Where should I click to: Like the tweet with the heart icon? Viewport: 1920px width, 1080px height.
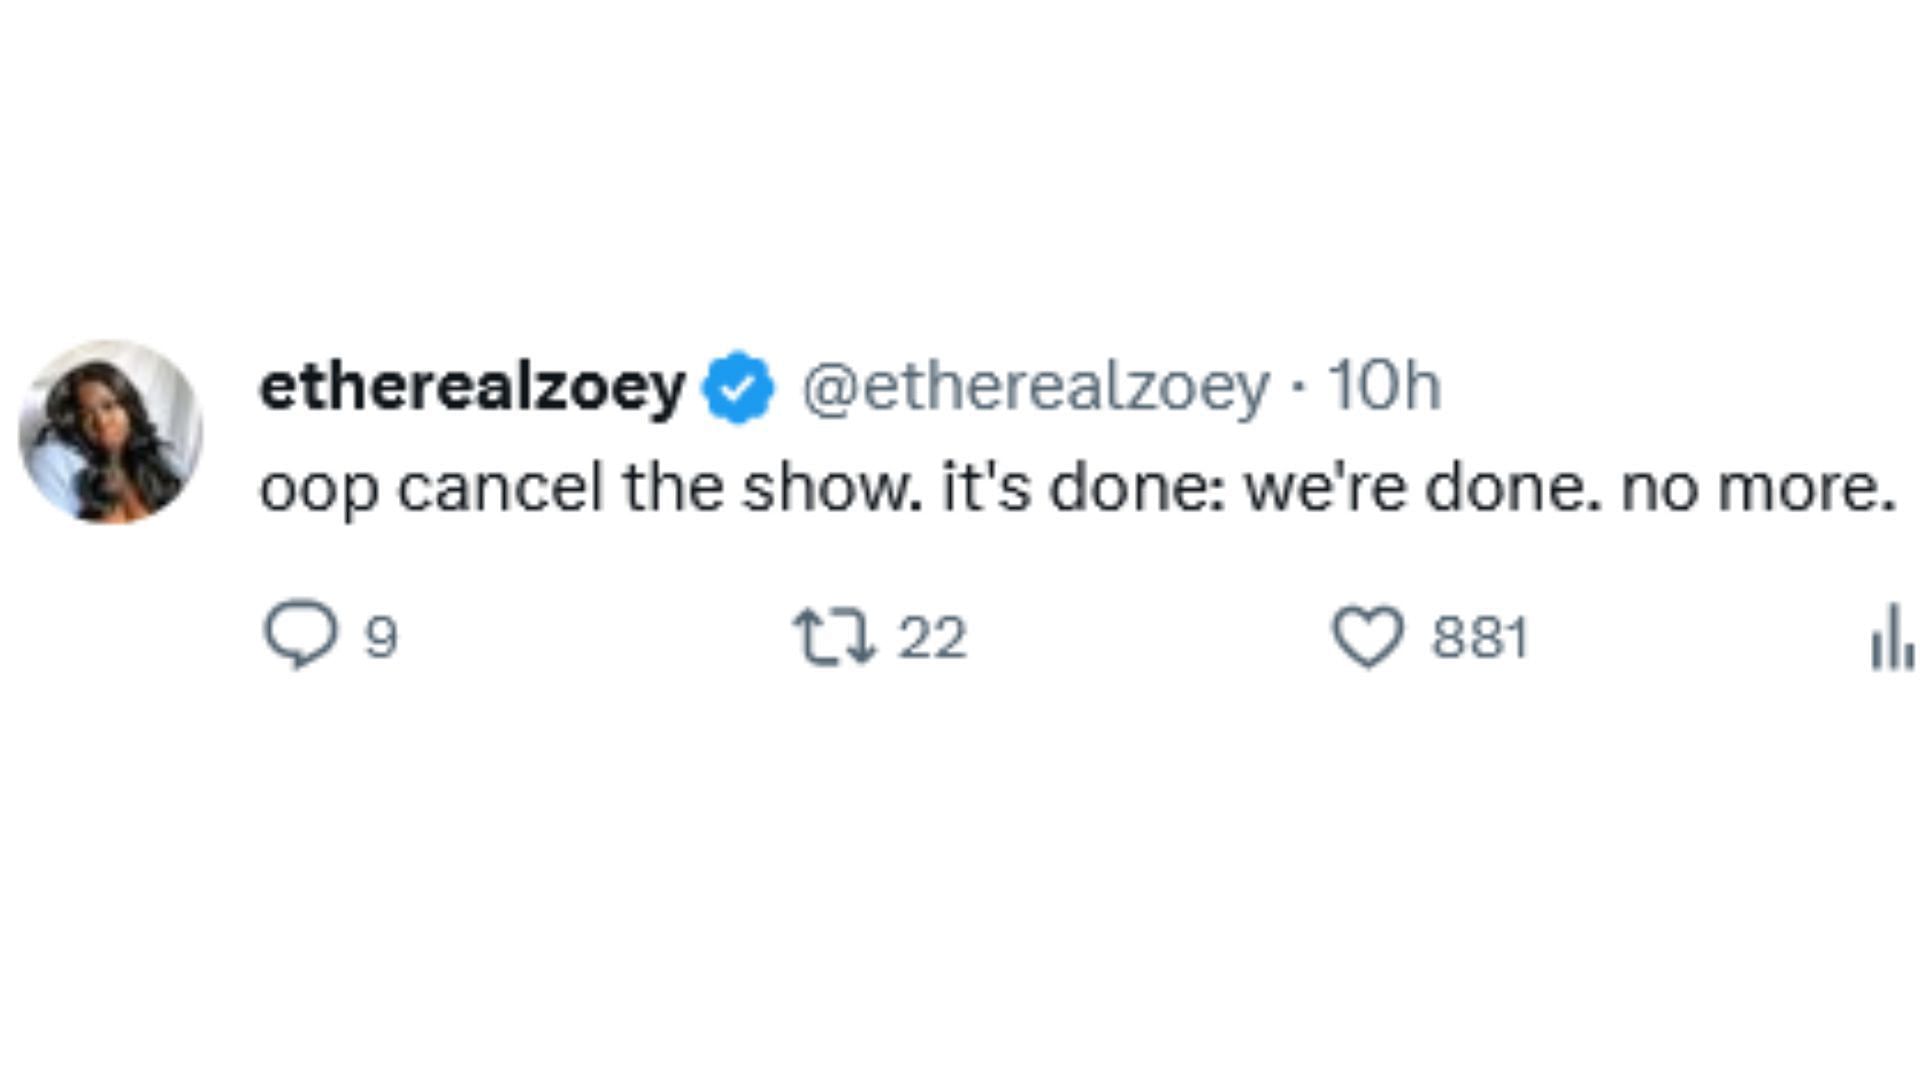coord(1368,637)
